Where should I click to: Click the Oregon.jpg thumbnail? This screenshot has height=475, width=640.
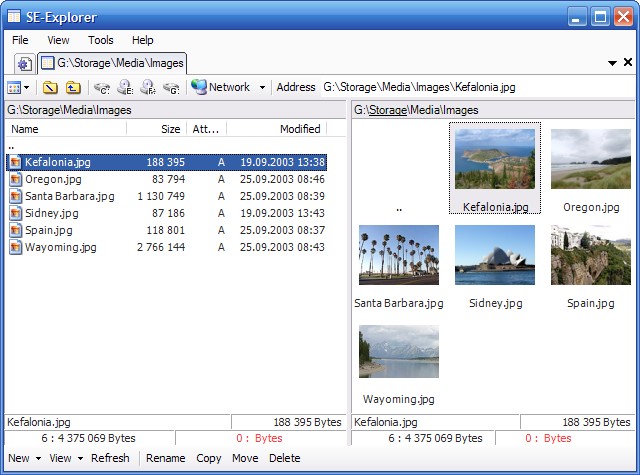pyautogui.click(x=591, y=159)
